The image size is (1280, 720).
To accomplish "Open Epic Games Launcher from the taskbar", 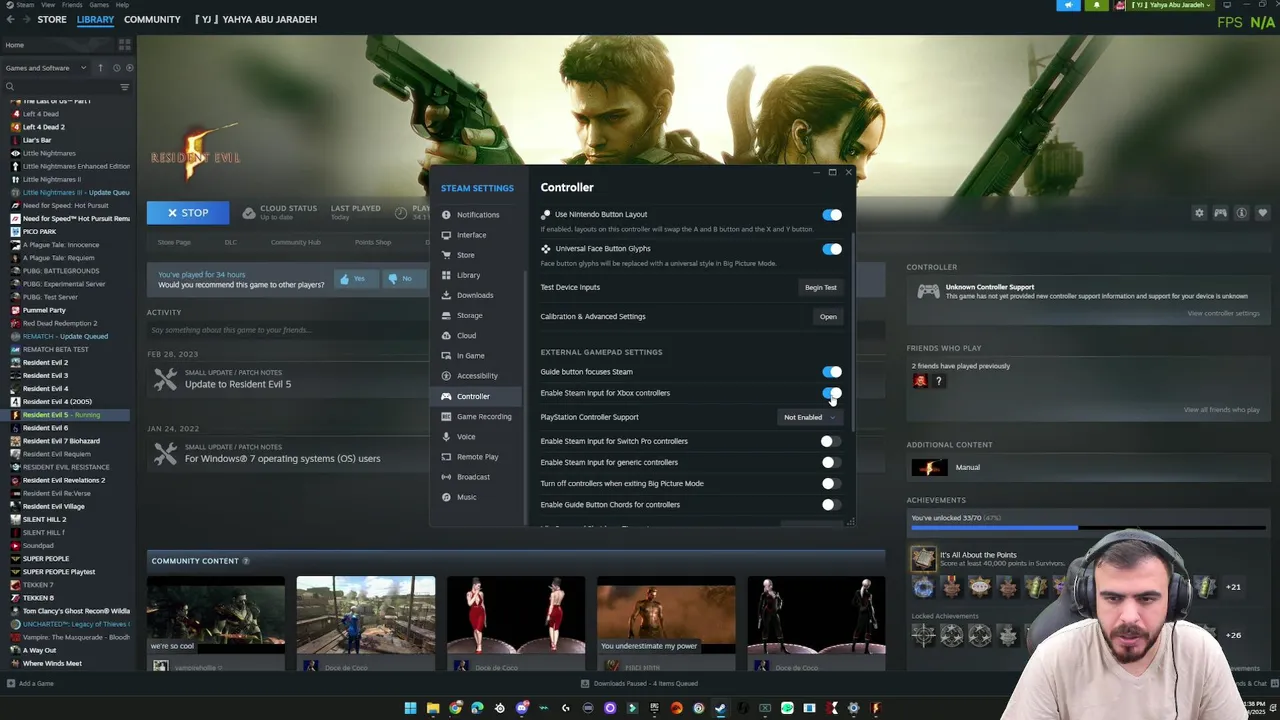I will point(654,708).
